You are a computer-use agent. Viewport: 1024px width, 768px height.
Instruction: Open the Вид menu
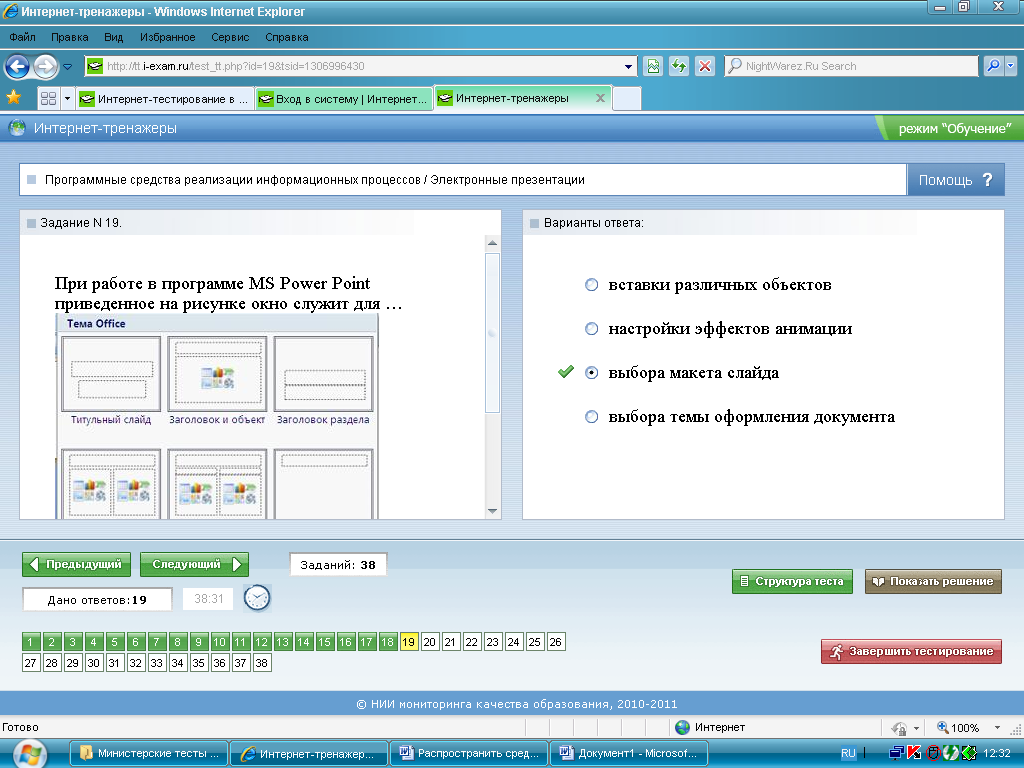114,37
